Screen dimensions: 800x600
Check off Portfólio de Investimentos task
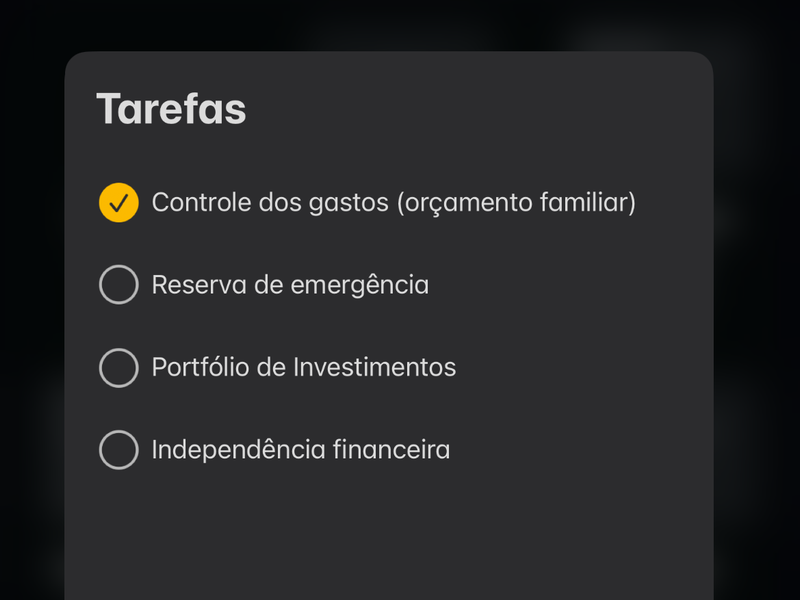[x=119, y=367]
